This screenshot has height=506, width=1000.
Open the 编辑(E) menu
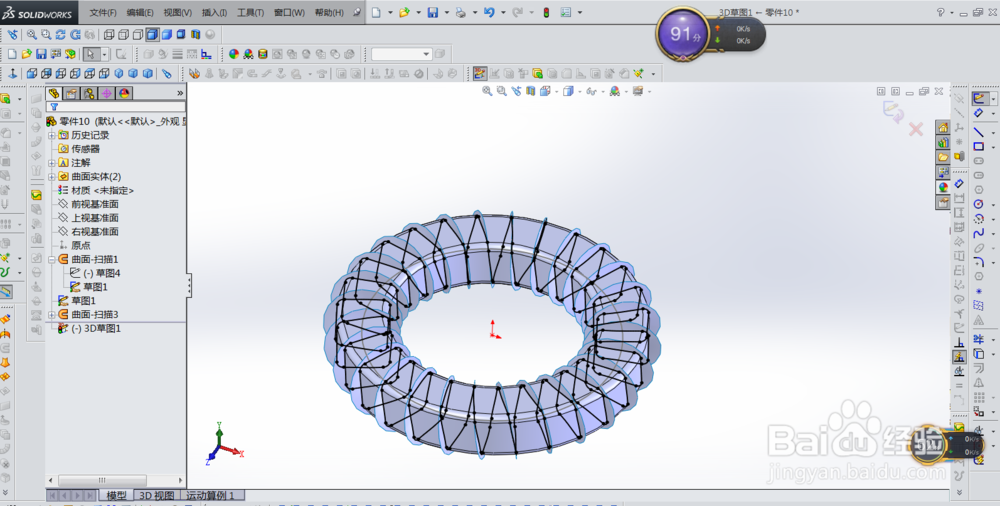[140, 12]
